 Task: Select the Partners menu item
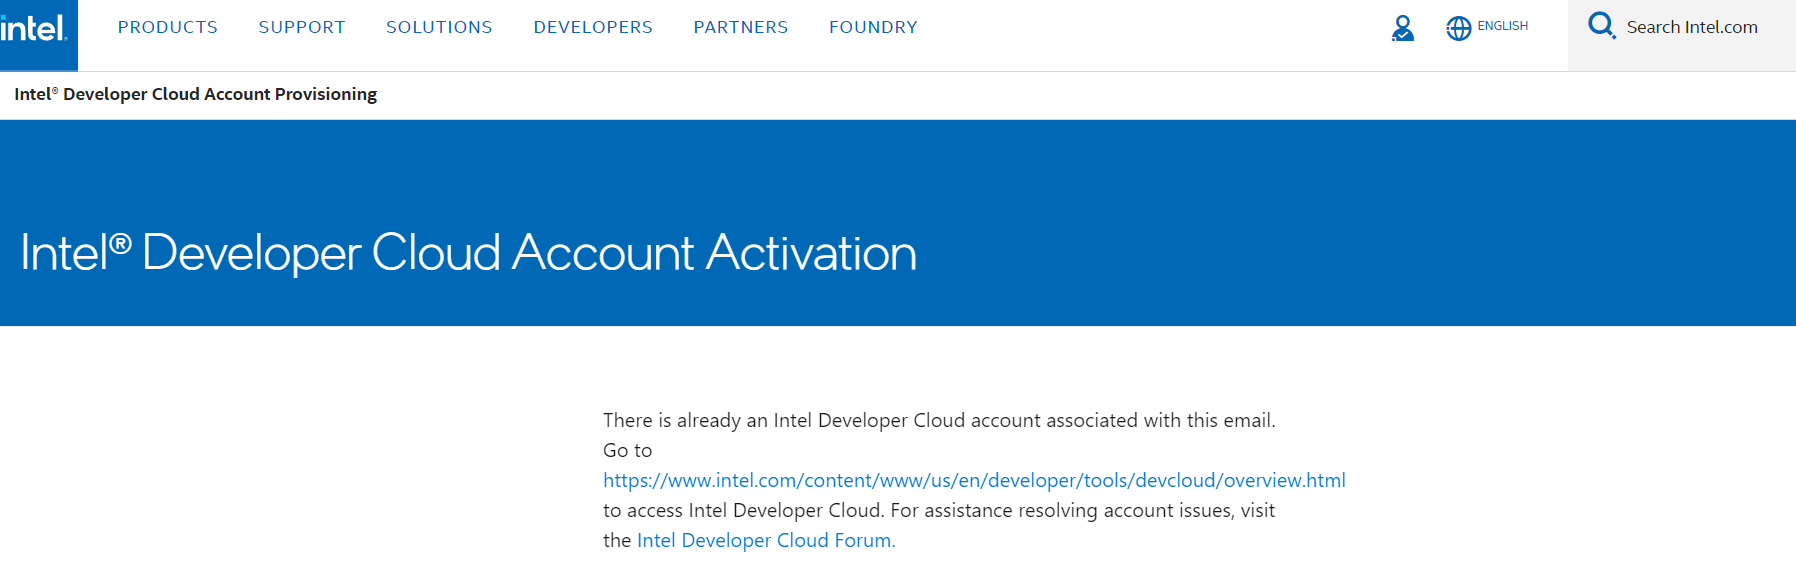click(x=740, y=27)
